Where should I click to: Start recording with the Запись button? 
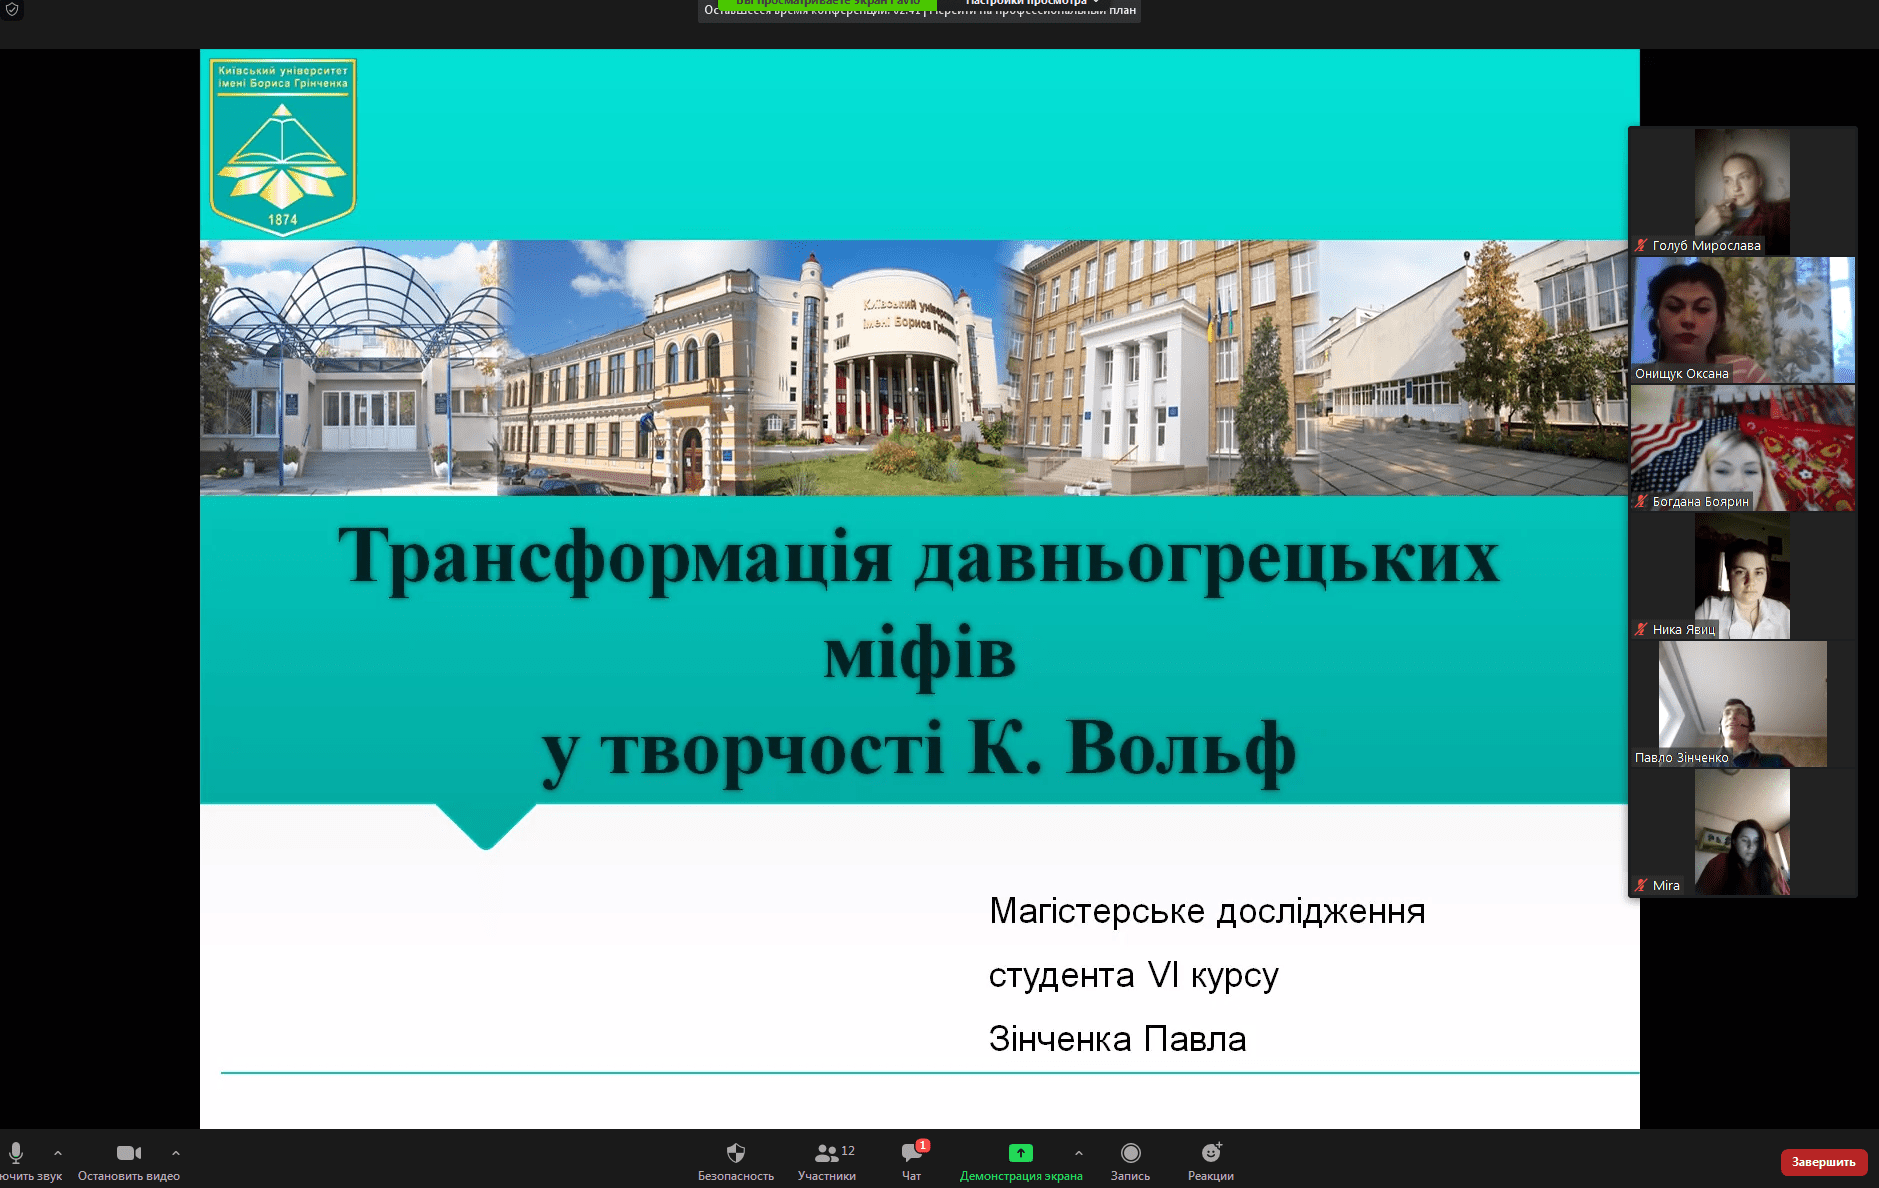pyautogui.click(x=1130, y=1161)
